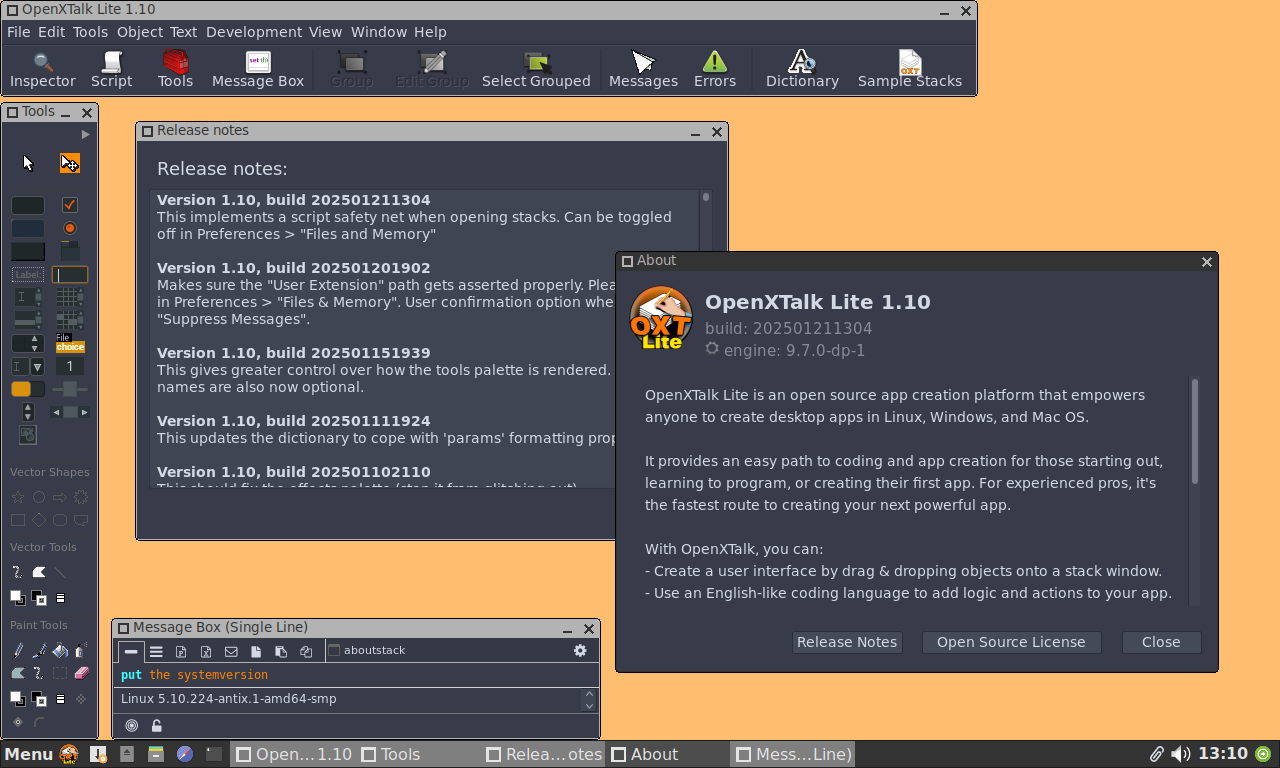Select the Edit pointer tool in Tools

(69, 163)
